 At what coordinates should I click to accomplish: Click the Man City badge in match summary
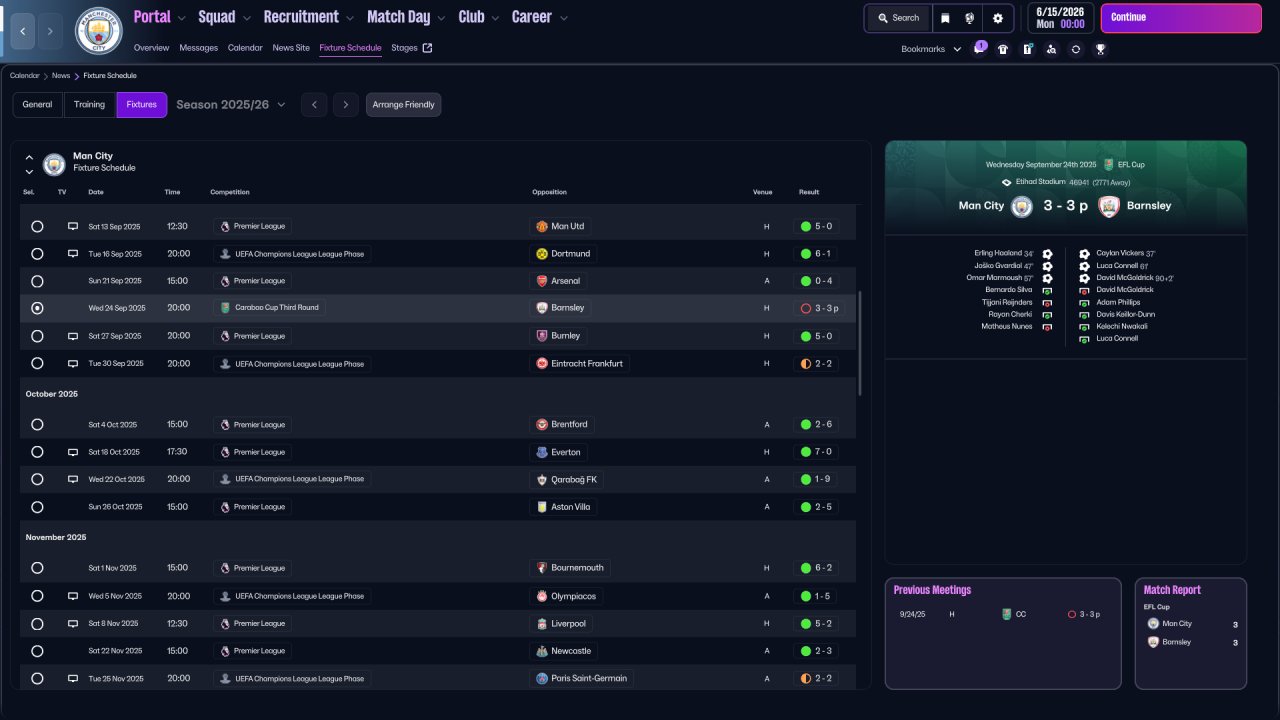[1021, 206]
